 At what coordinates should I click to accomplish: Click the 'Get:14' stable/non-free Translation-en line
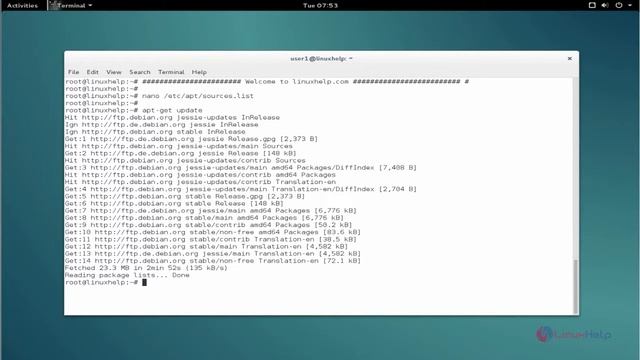(x=213, y=261)
